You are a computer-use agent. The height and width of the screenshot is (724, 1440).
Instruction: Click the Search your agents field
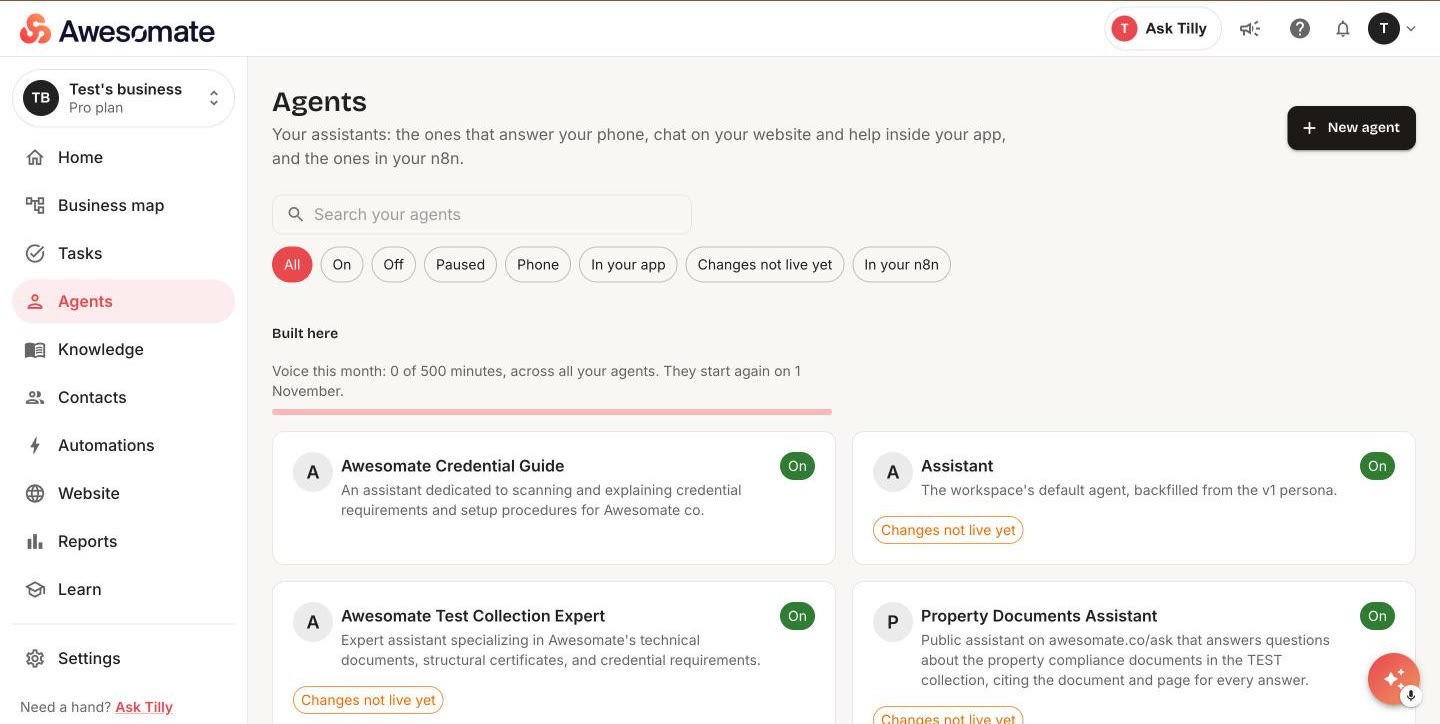pyautogui.click(x=482, y=214)
